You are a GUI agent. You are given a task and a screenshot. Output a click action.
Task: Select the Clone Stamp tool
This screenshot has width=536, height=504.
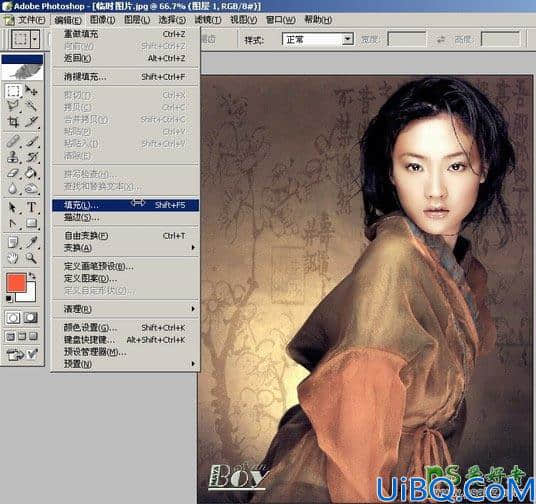(x=13, y=157)
